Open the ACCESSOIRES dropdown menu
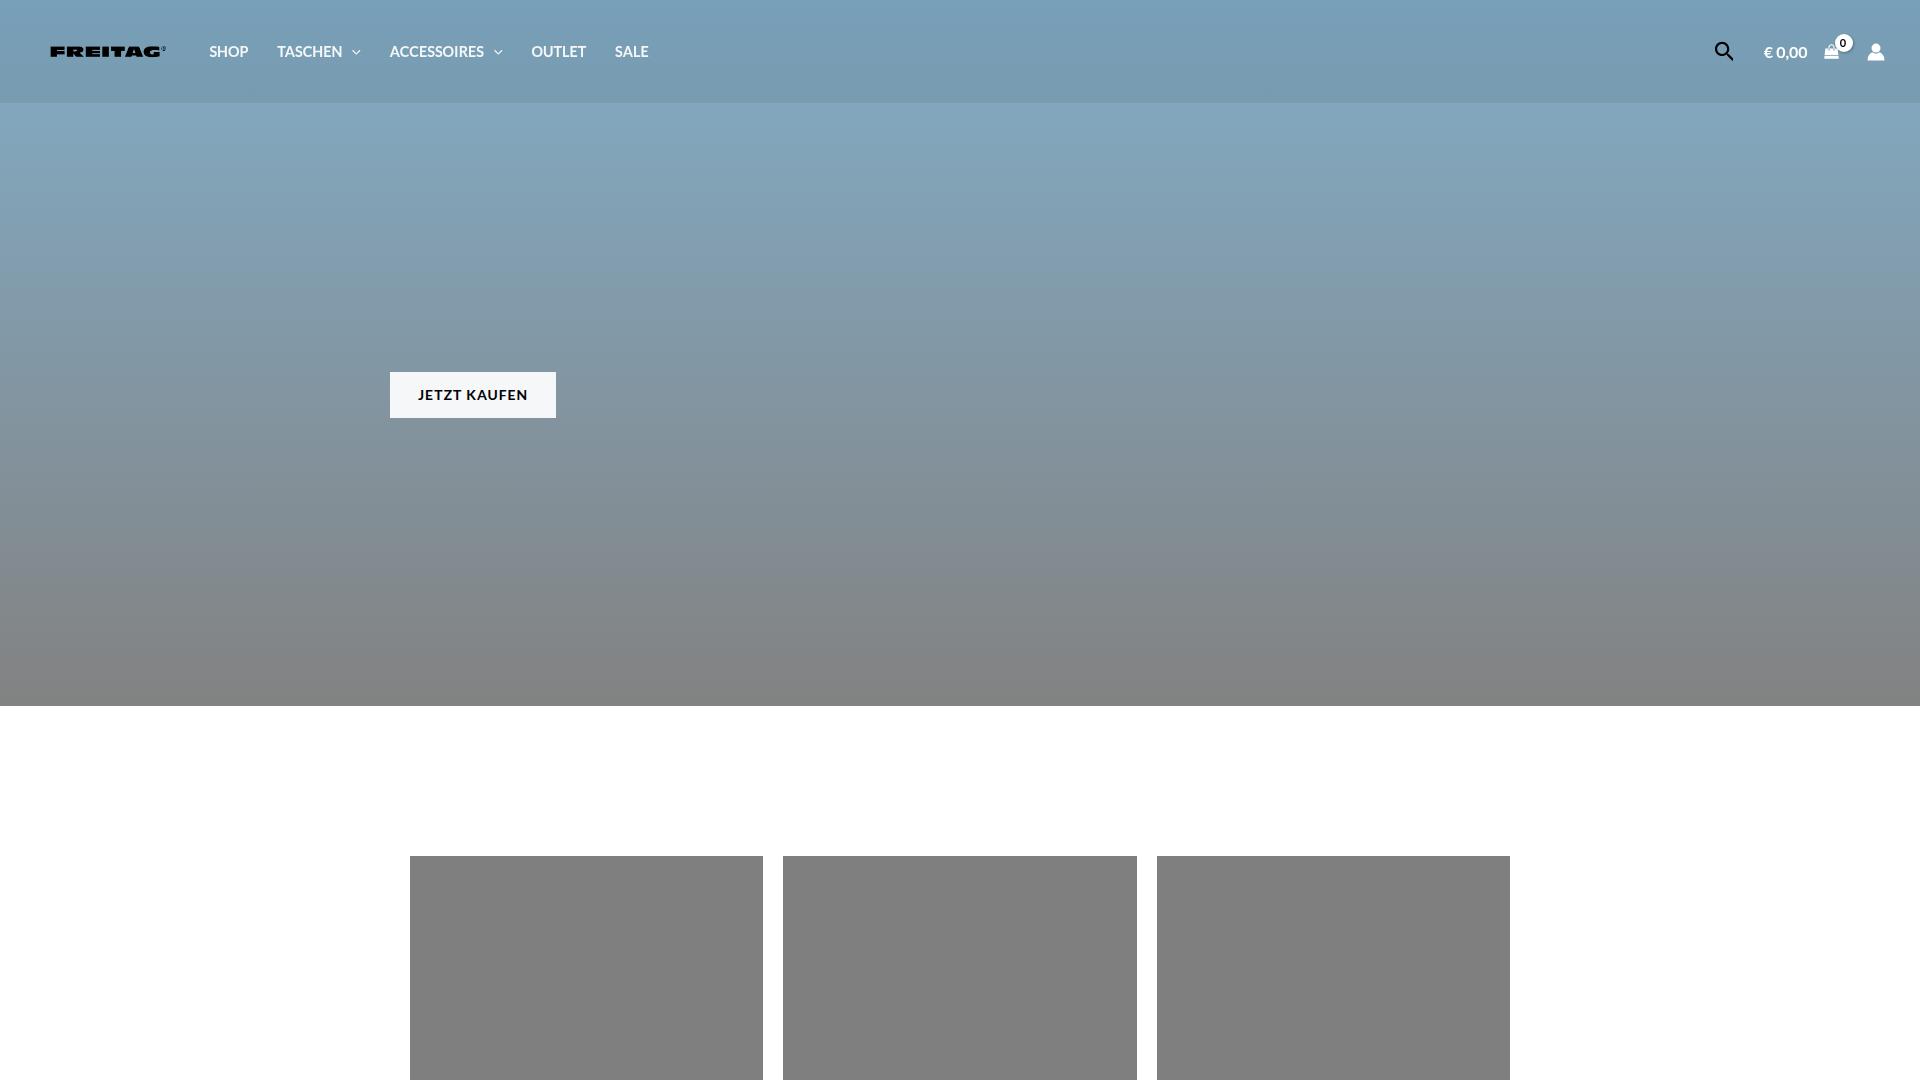Screen dimensions: 1920x1080 [x=437, y=51]
